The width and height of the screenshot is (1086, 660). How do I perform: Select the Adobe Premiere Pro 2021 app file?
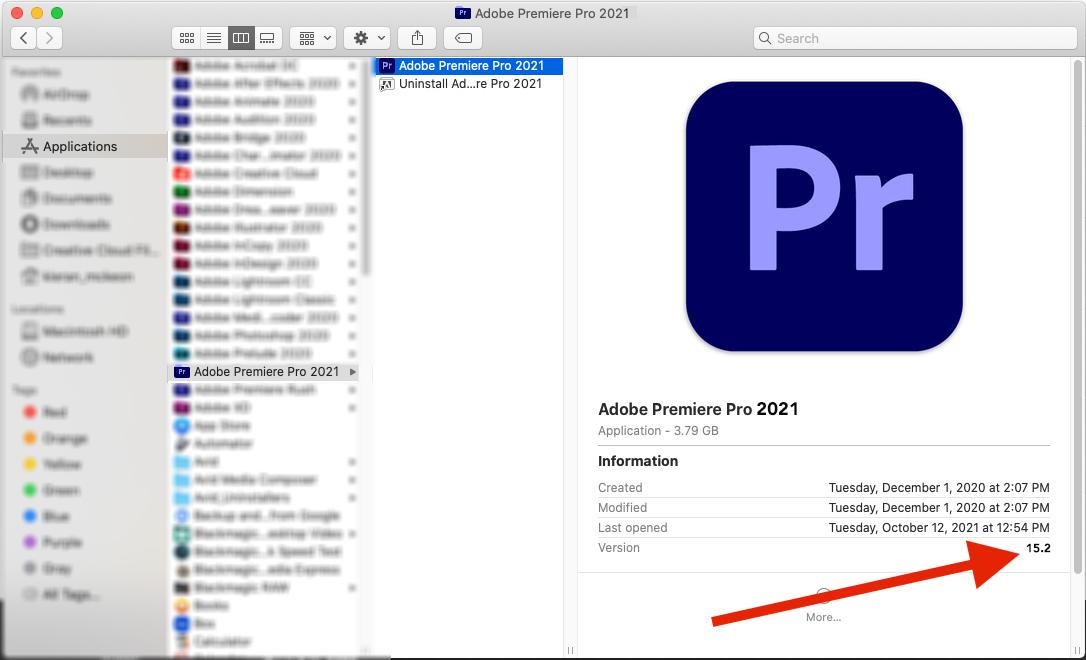pos(469,66)
